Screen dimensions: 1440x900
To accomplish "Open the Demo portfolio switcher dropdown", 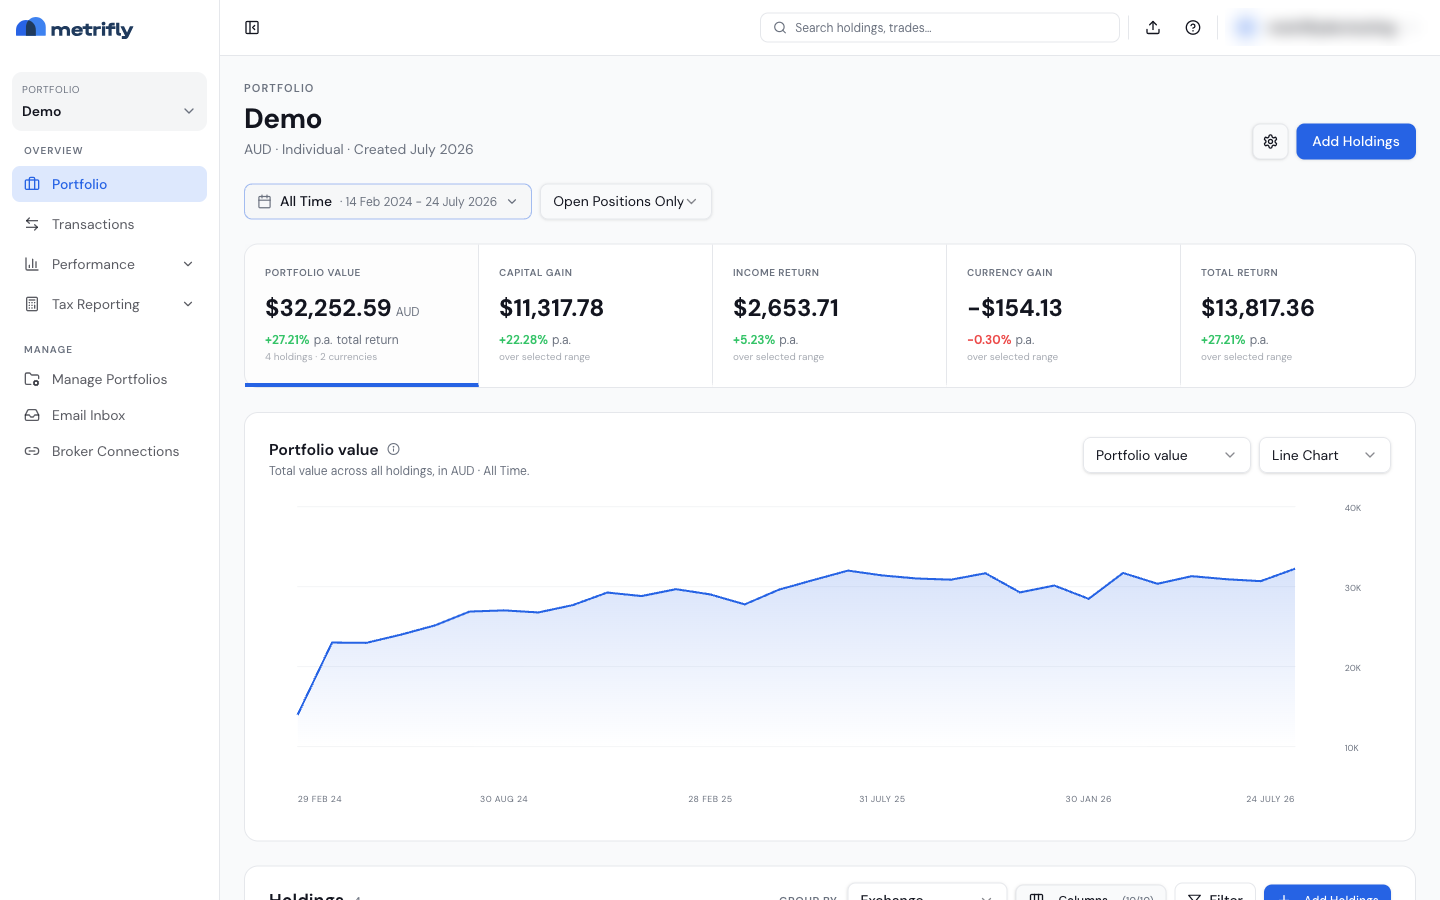I will click(x=109, y=101).
